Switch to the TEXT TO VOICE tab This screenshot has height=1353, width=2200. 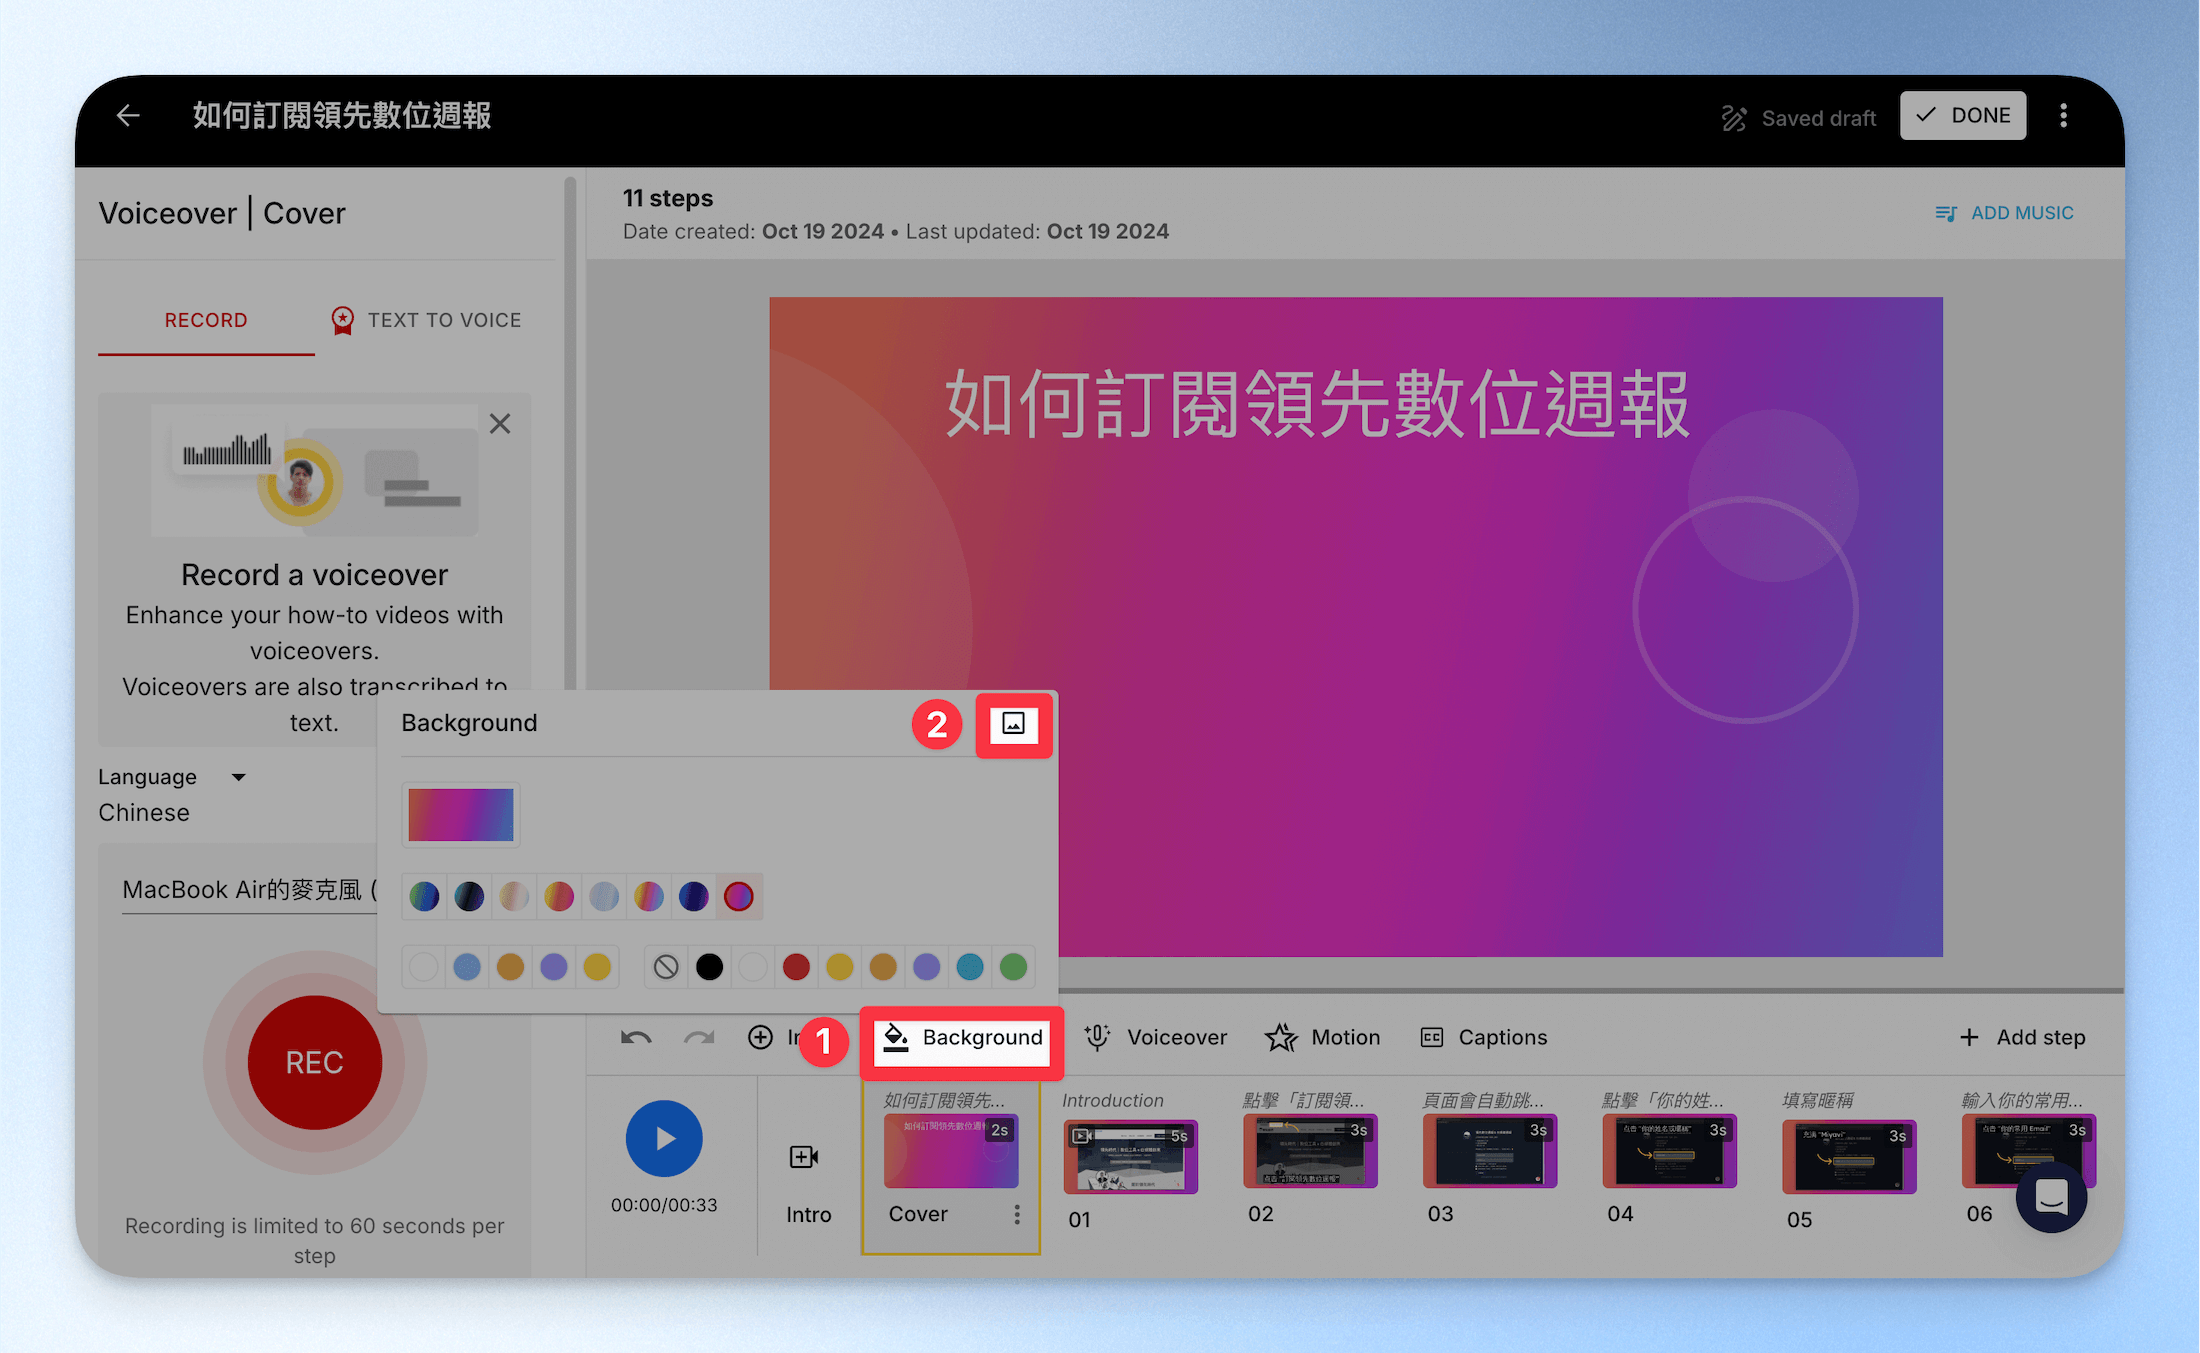[427, 320]
